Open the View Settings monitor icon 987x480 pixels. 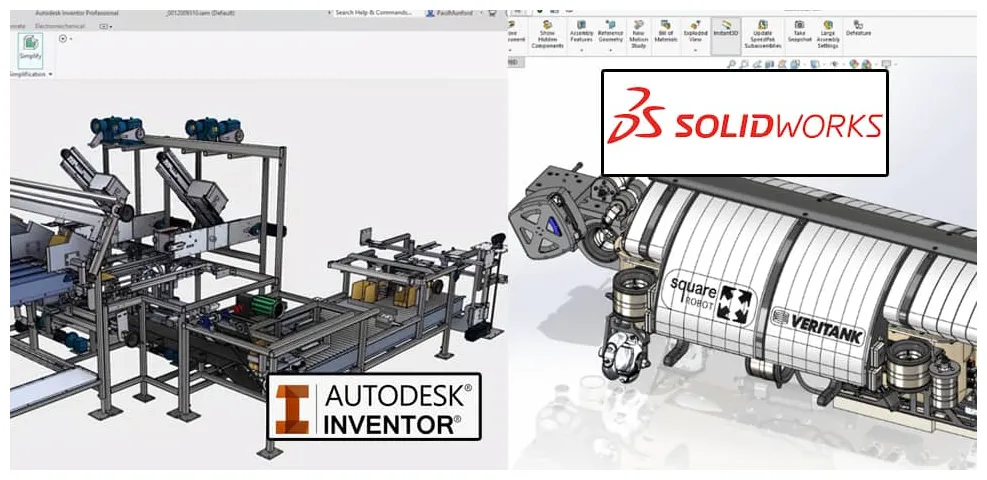click(886, 64)
